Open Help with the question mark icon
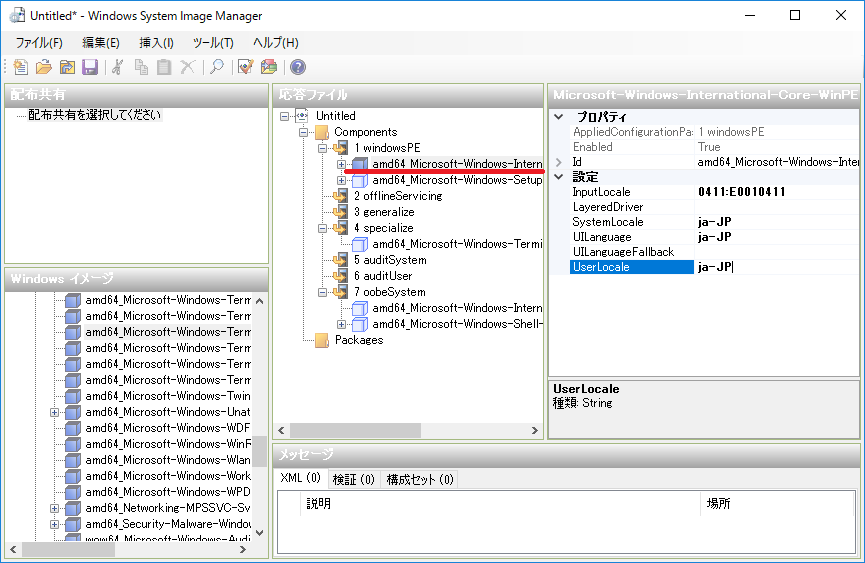Screen dimensions: 865x563 click(298, 67)
